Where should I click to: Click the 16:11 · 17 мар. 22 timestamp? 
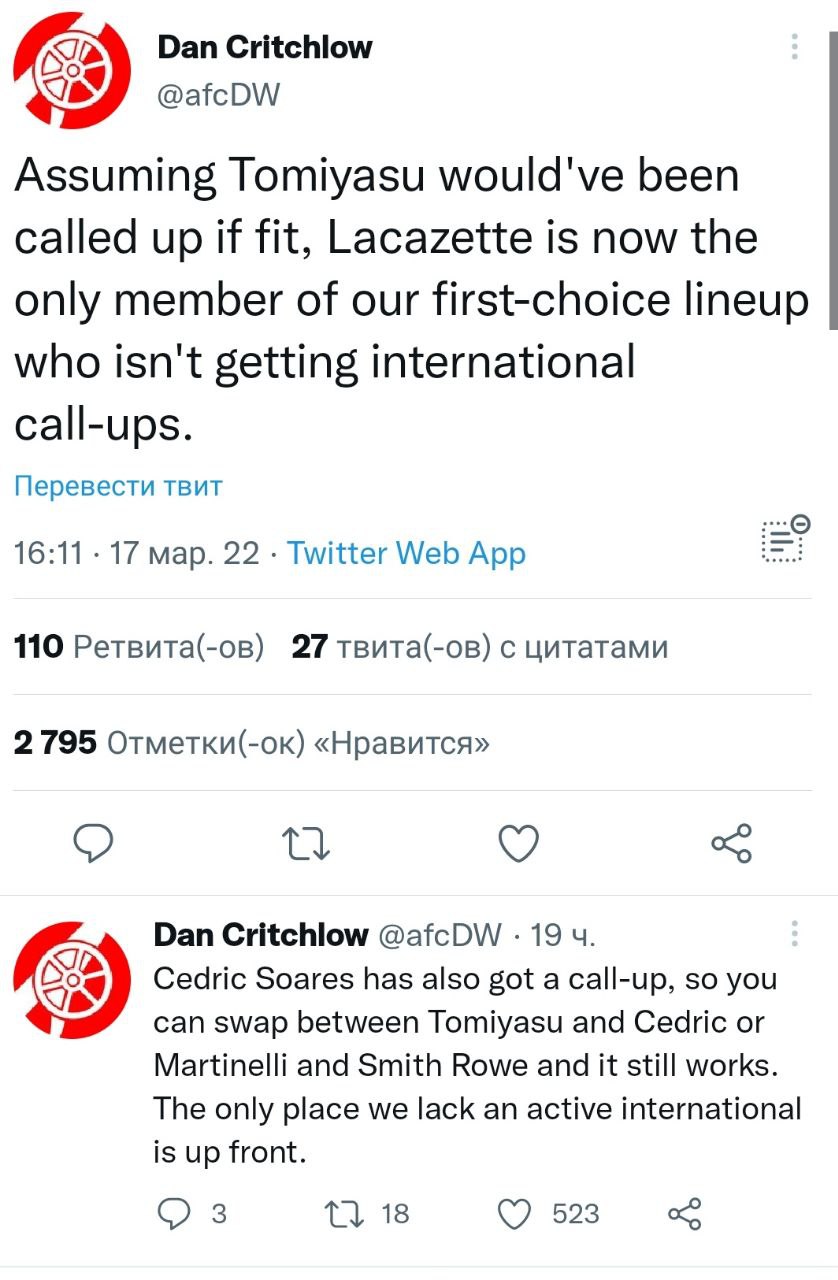tap(136, 553)
